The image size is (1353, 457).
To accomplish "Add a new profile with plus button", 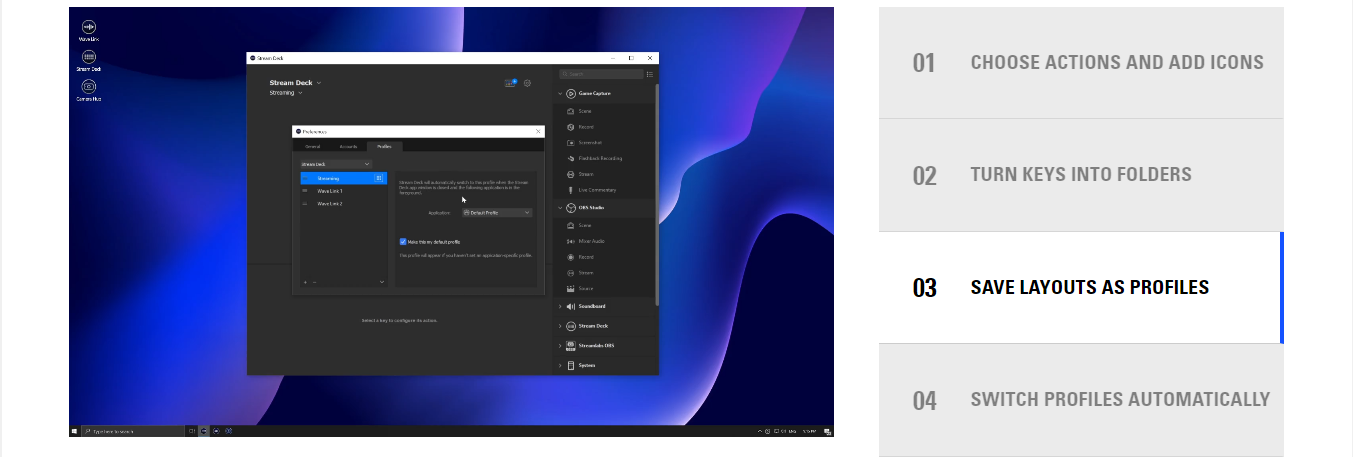I will (305, 282).
